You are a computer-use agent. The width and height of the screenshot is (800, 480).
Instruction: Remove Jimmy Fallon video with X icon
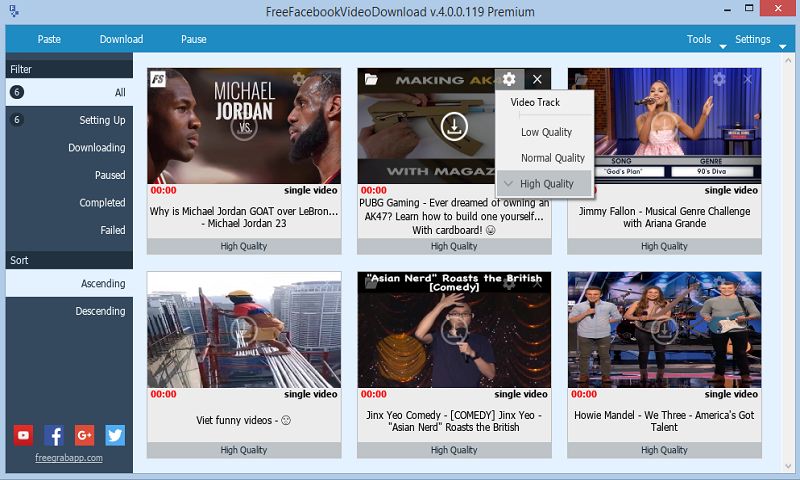point(747,79)
